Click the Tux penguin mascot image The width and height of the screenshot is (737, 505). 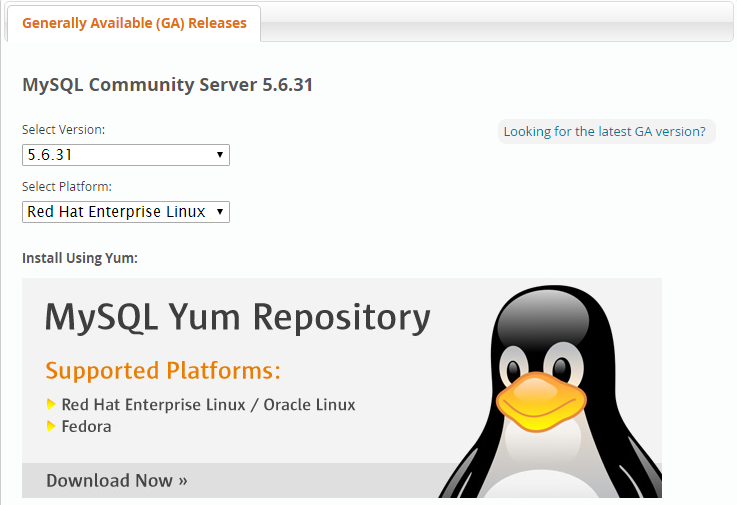[x=551, y=391]
